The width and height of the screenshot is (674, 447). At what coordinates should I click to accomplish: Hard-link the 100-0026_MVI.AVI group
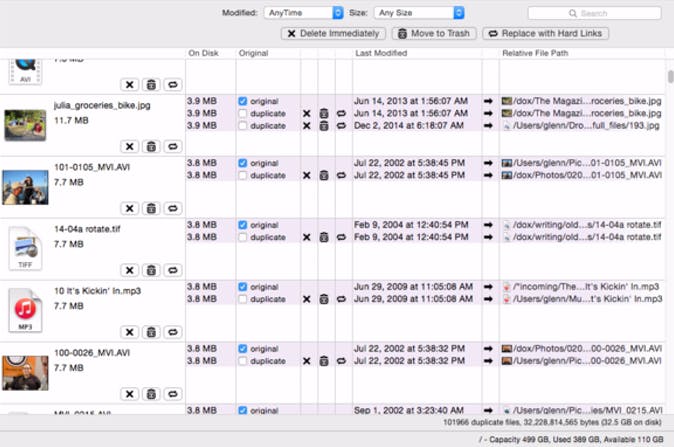pyautogui.click(x=172, y=394)
